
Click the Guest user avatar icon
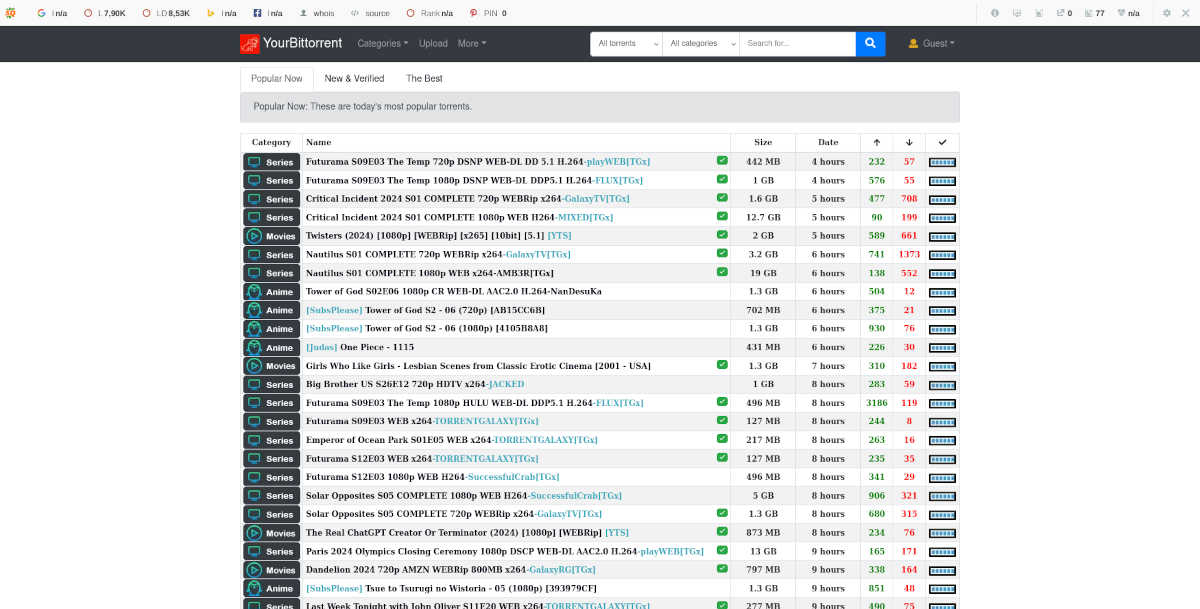913,43
